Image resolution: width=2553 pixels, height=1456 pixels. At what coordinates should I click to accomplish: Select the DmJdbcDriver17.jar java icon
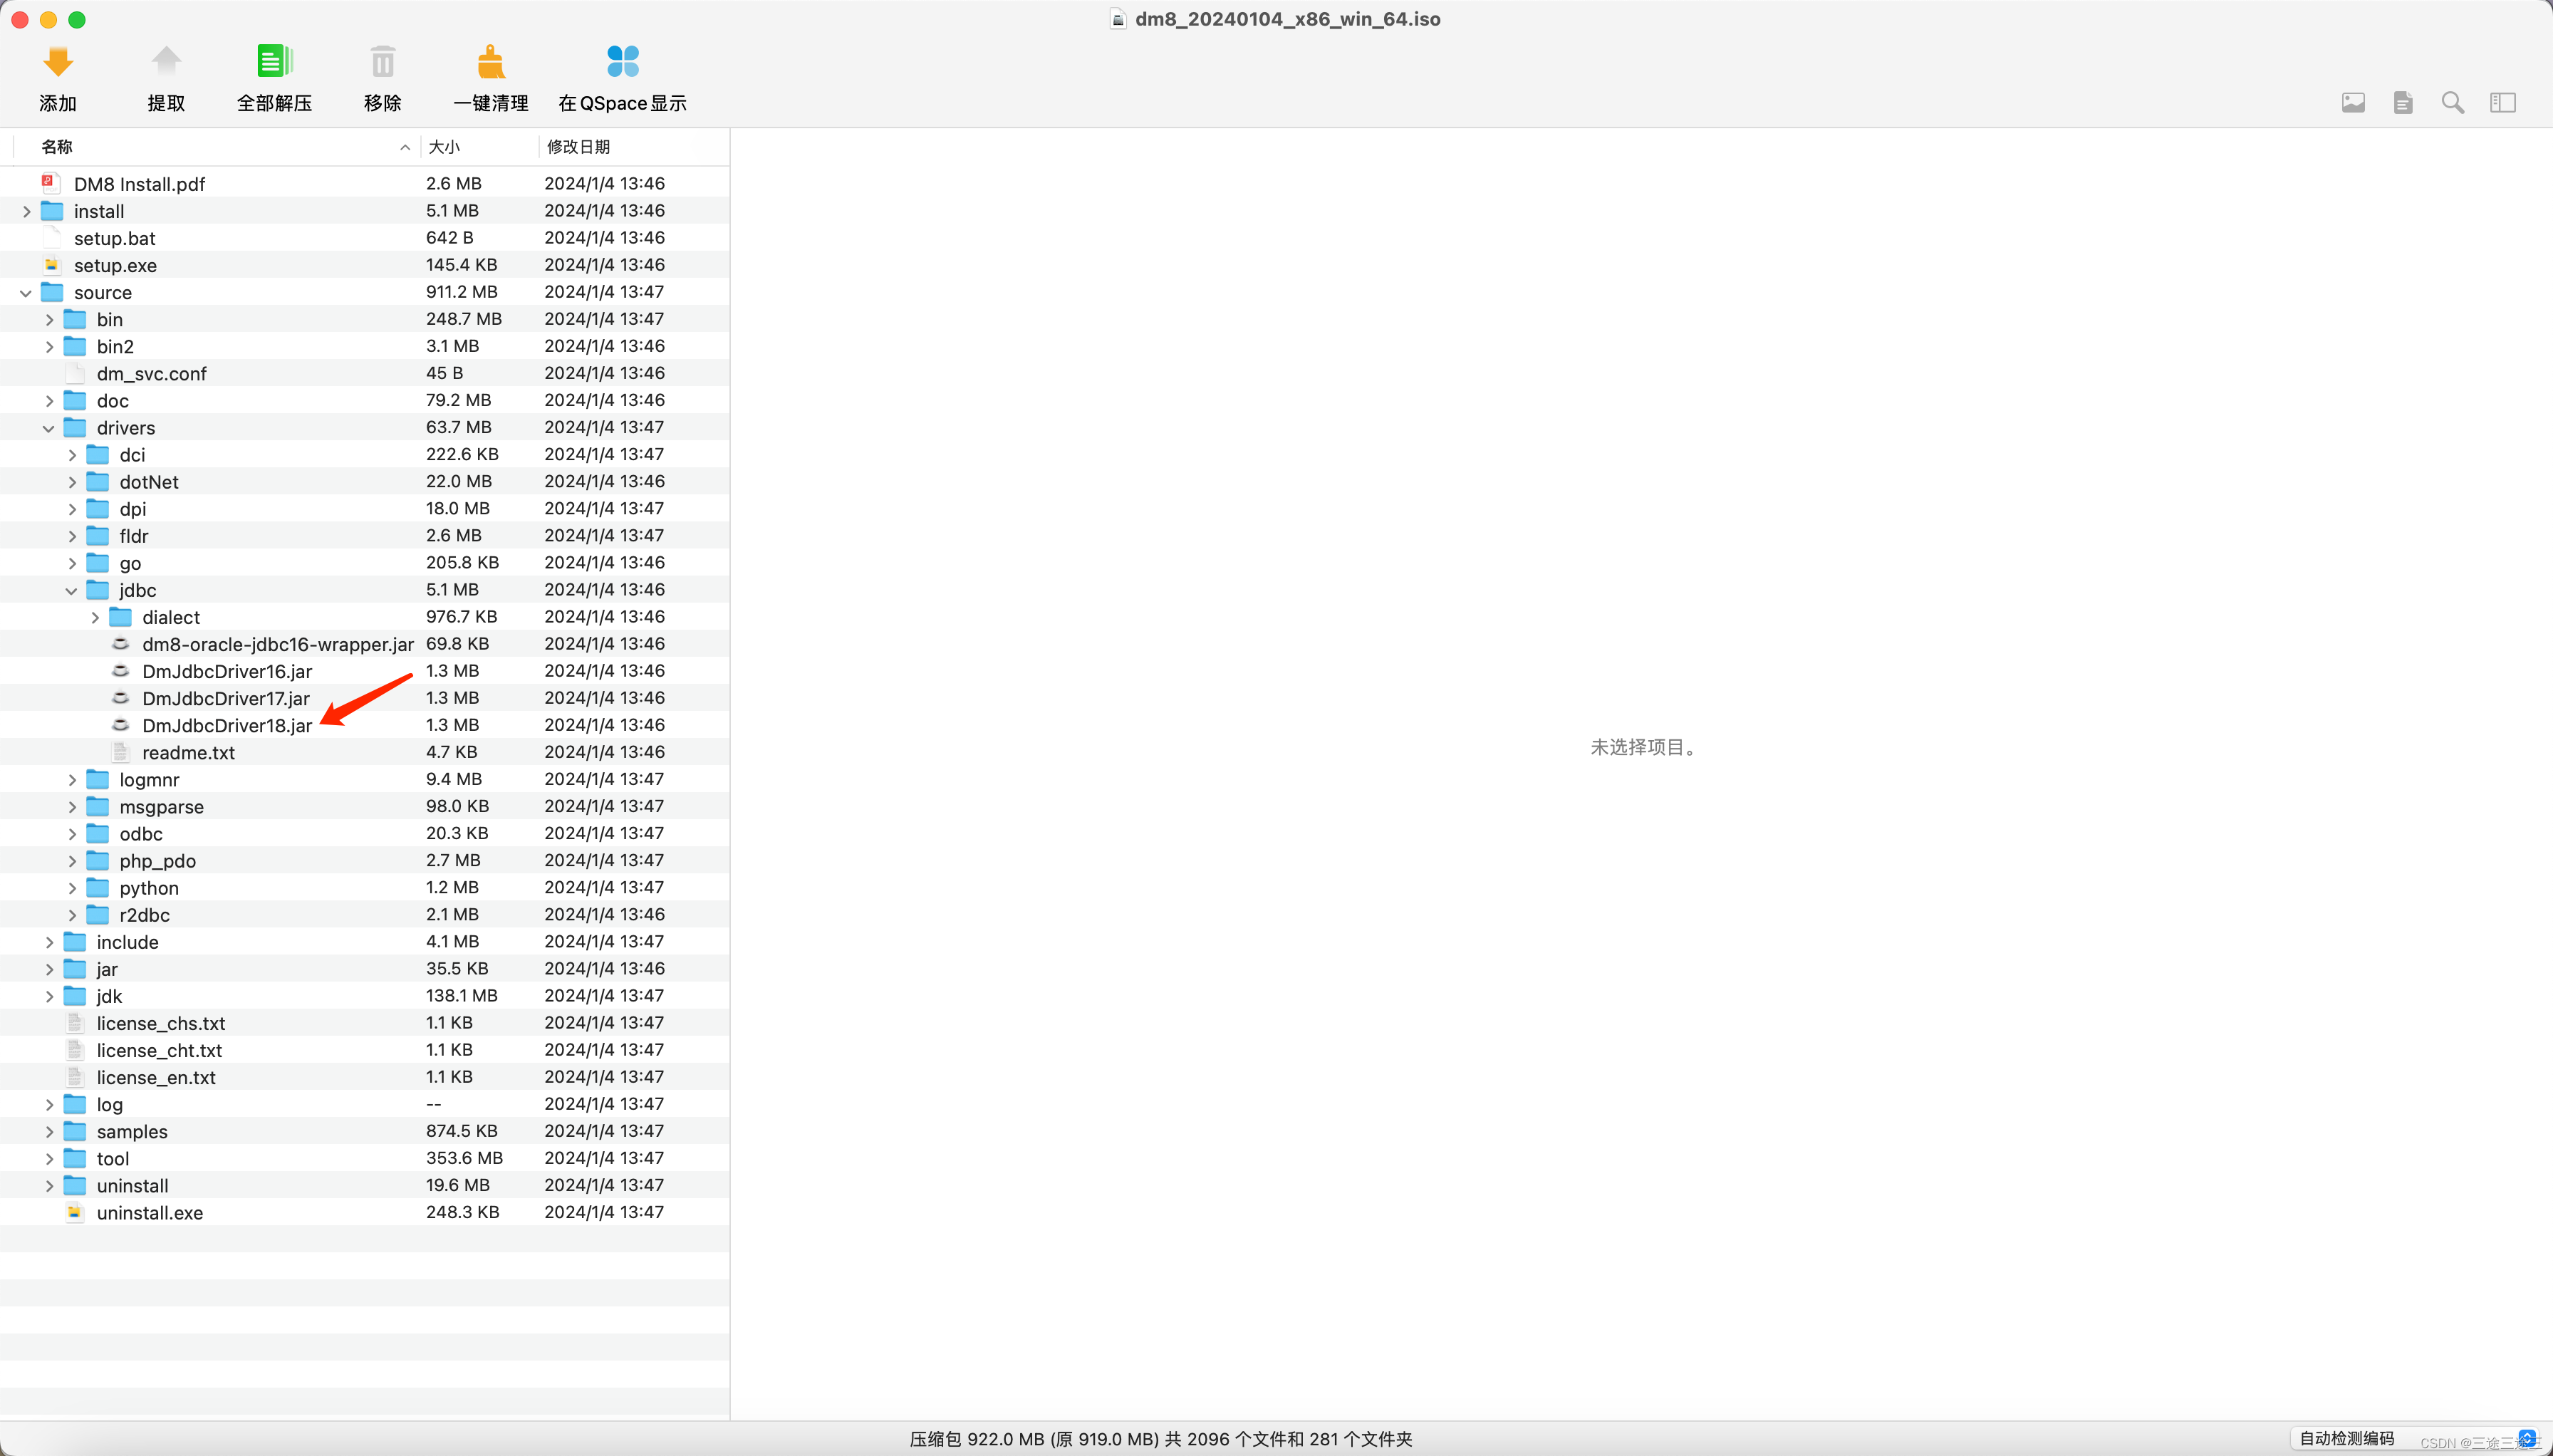(120, 697)
